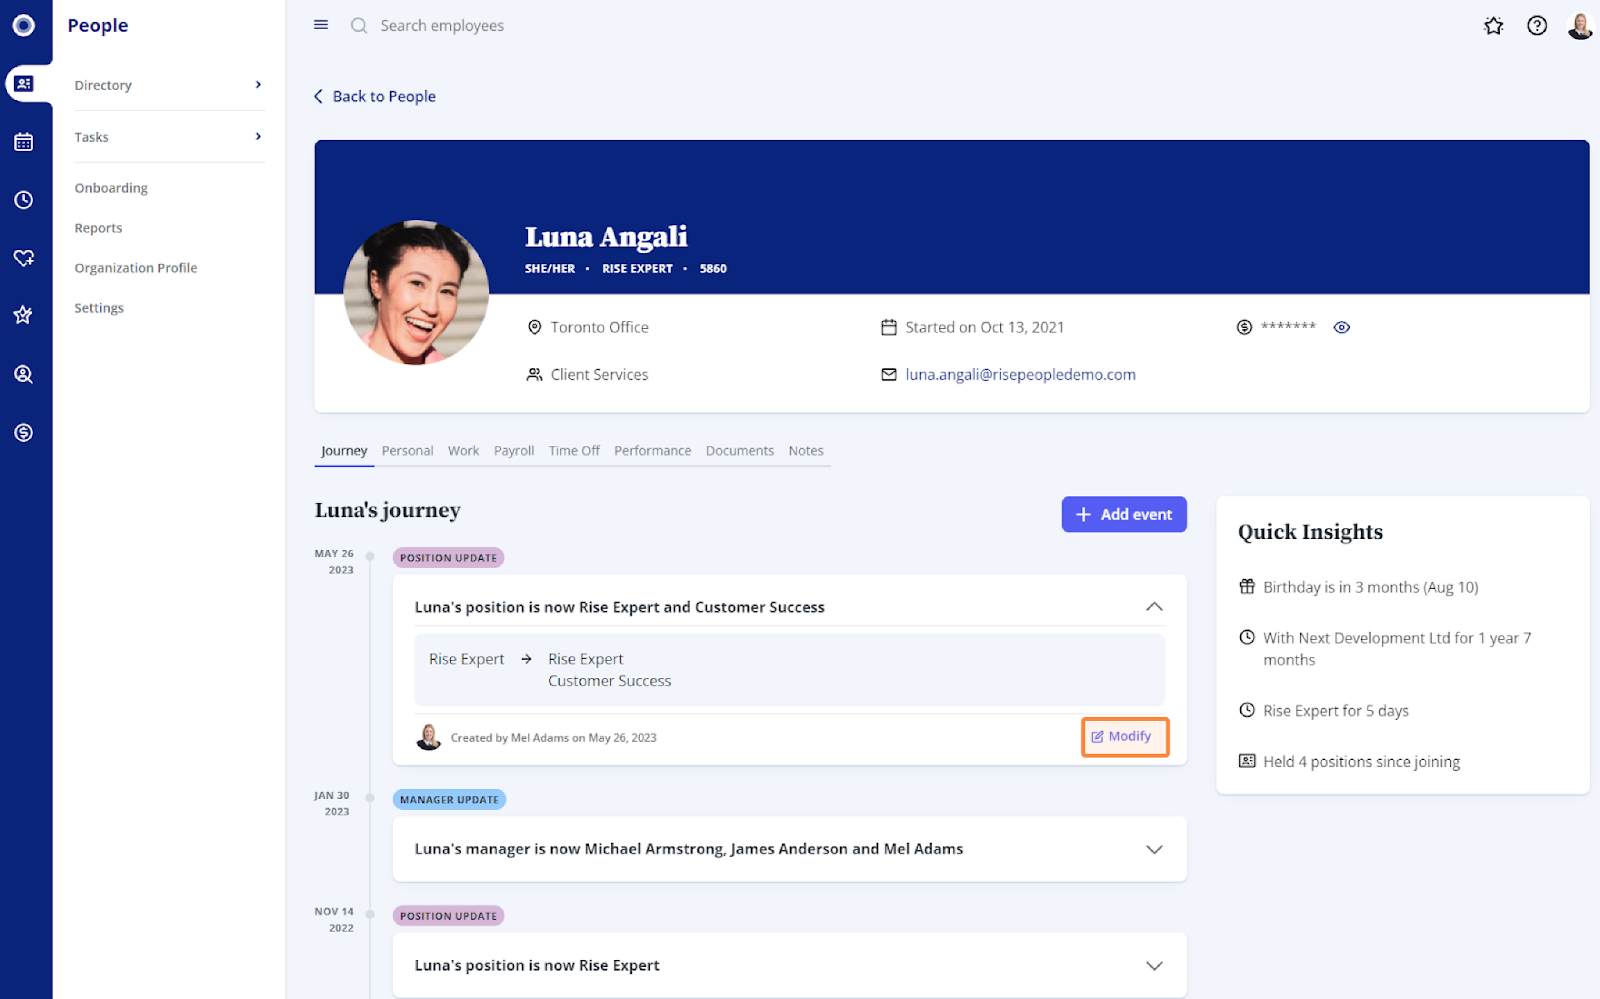Screen dimensions: 1600x999
Task: Email luna.angali@risepeopledemo.com
Action: (1020, 374)
